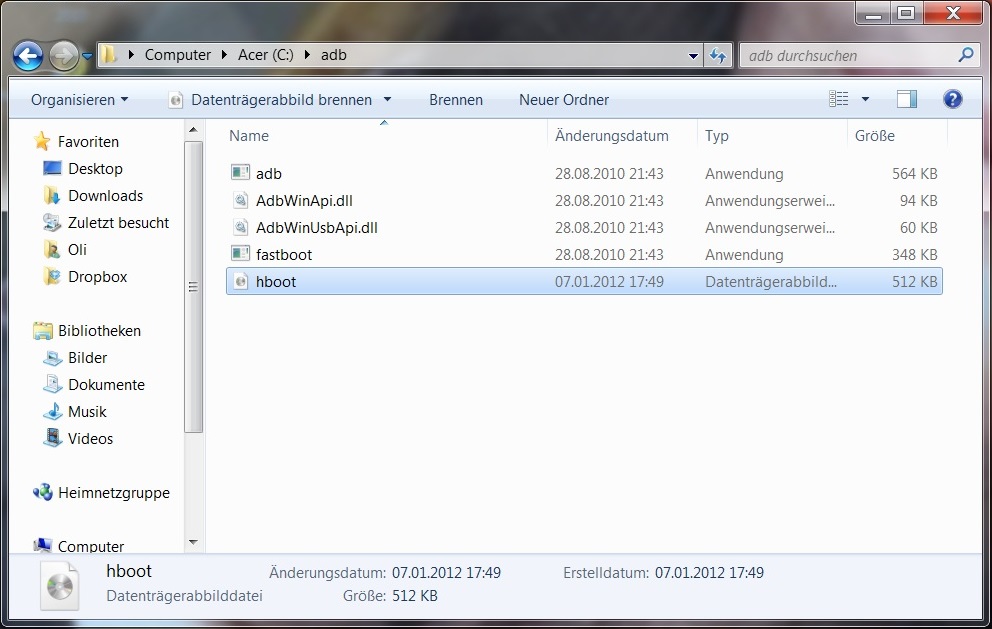992x629 pixels.
Task: Open Dropbox in the navigation pane
Action: (x=97, y=277)
